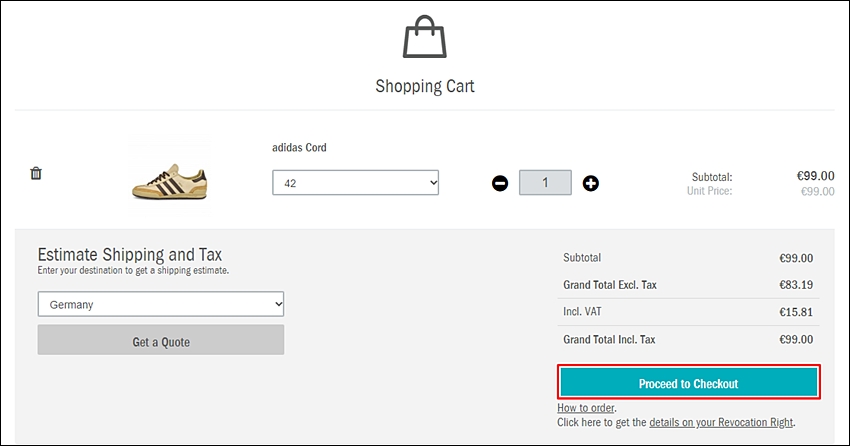Open the How to order link
Image resolution: width=850 pixels, height=446 pixels.
coord(585,408)
